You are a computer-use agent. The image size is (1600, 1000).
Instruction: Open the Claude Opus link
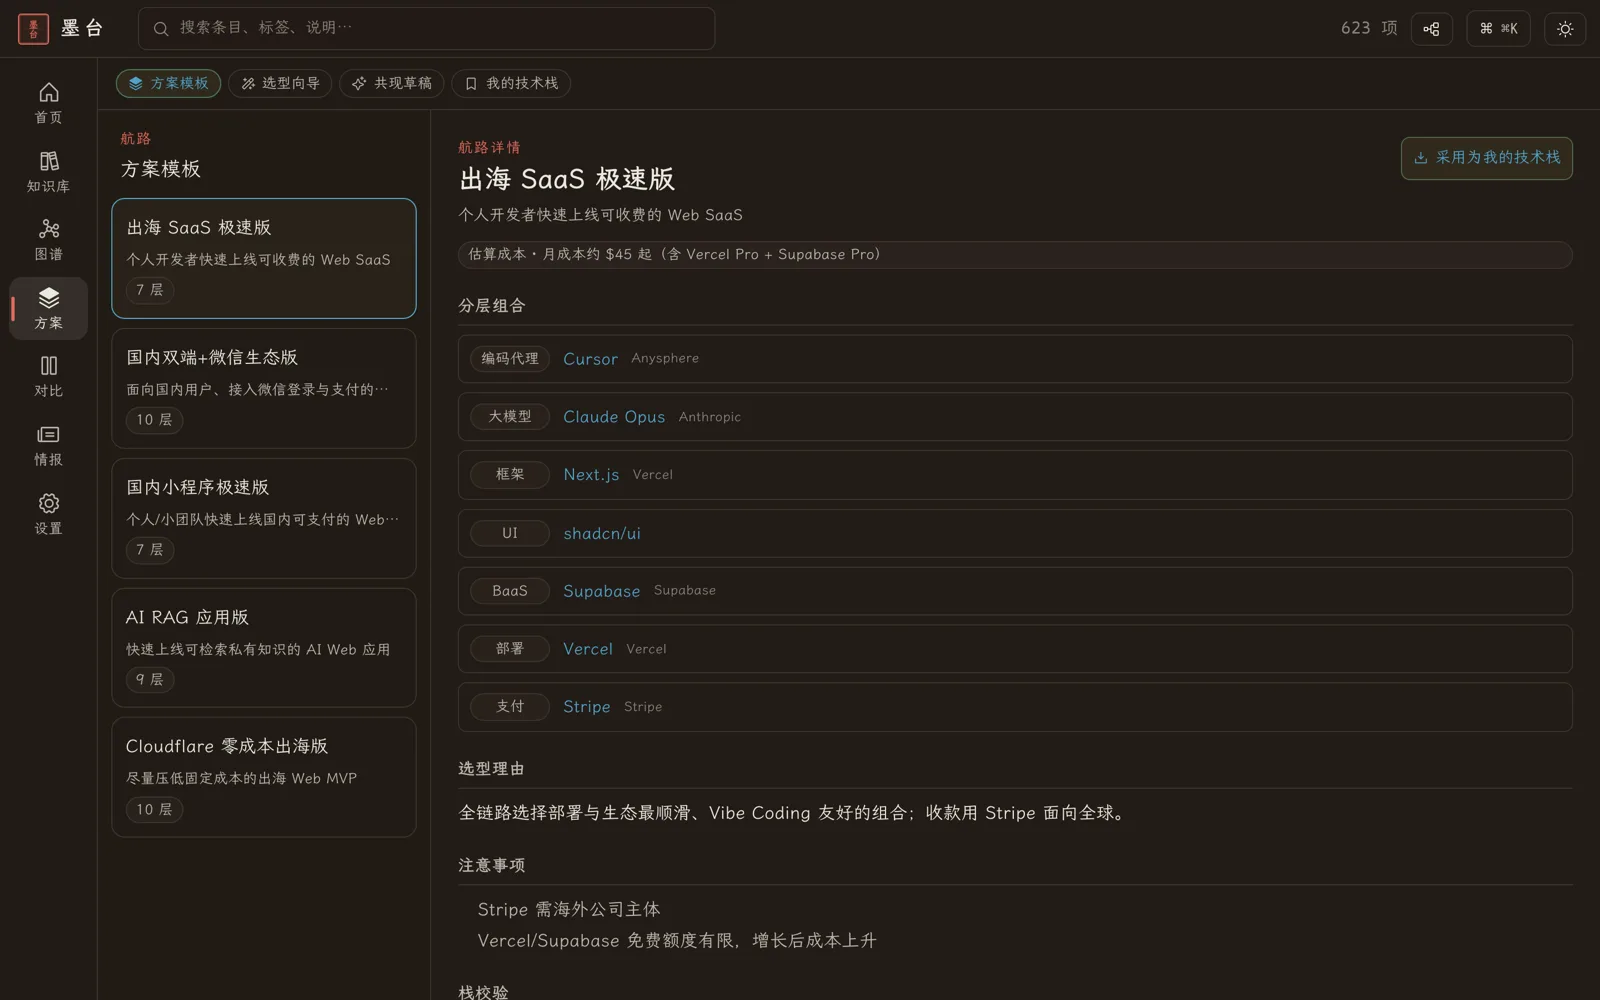pos(614,417)
